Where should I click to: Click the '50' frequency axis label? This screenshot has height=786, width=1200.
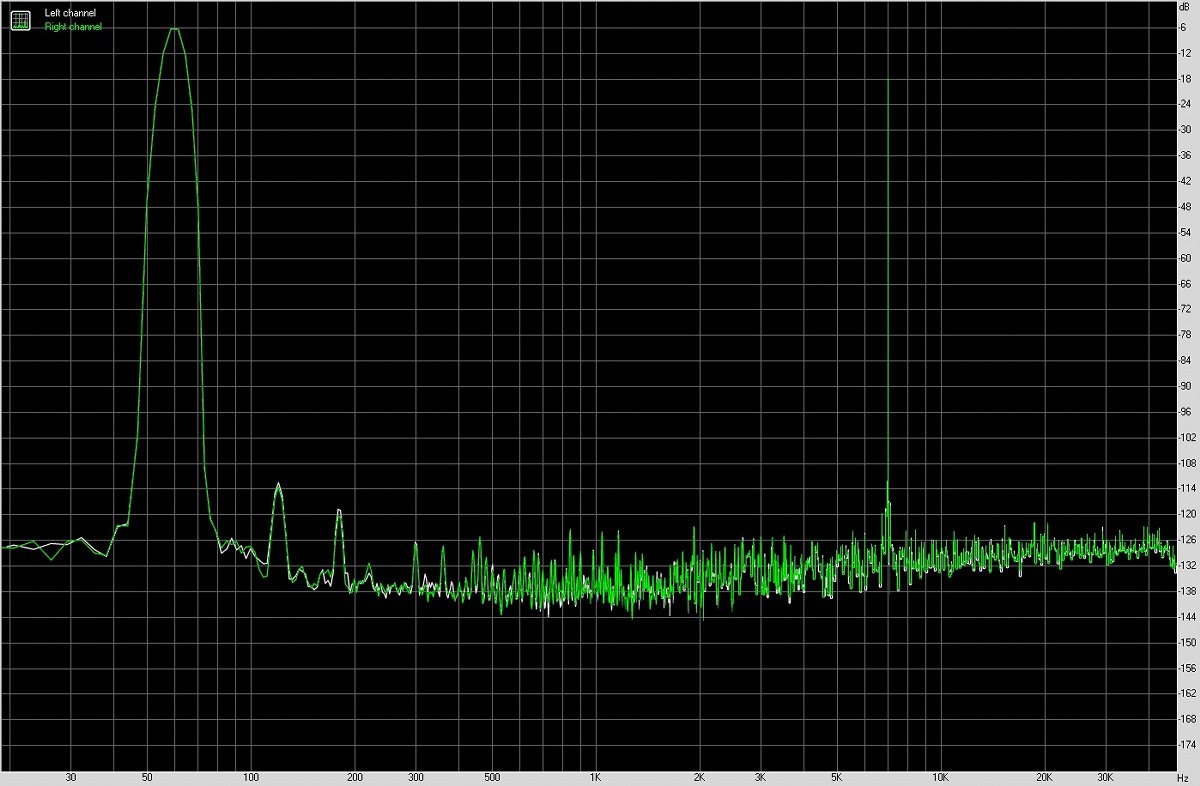pos(147,777)
